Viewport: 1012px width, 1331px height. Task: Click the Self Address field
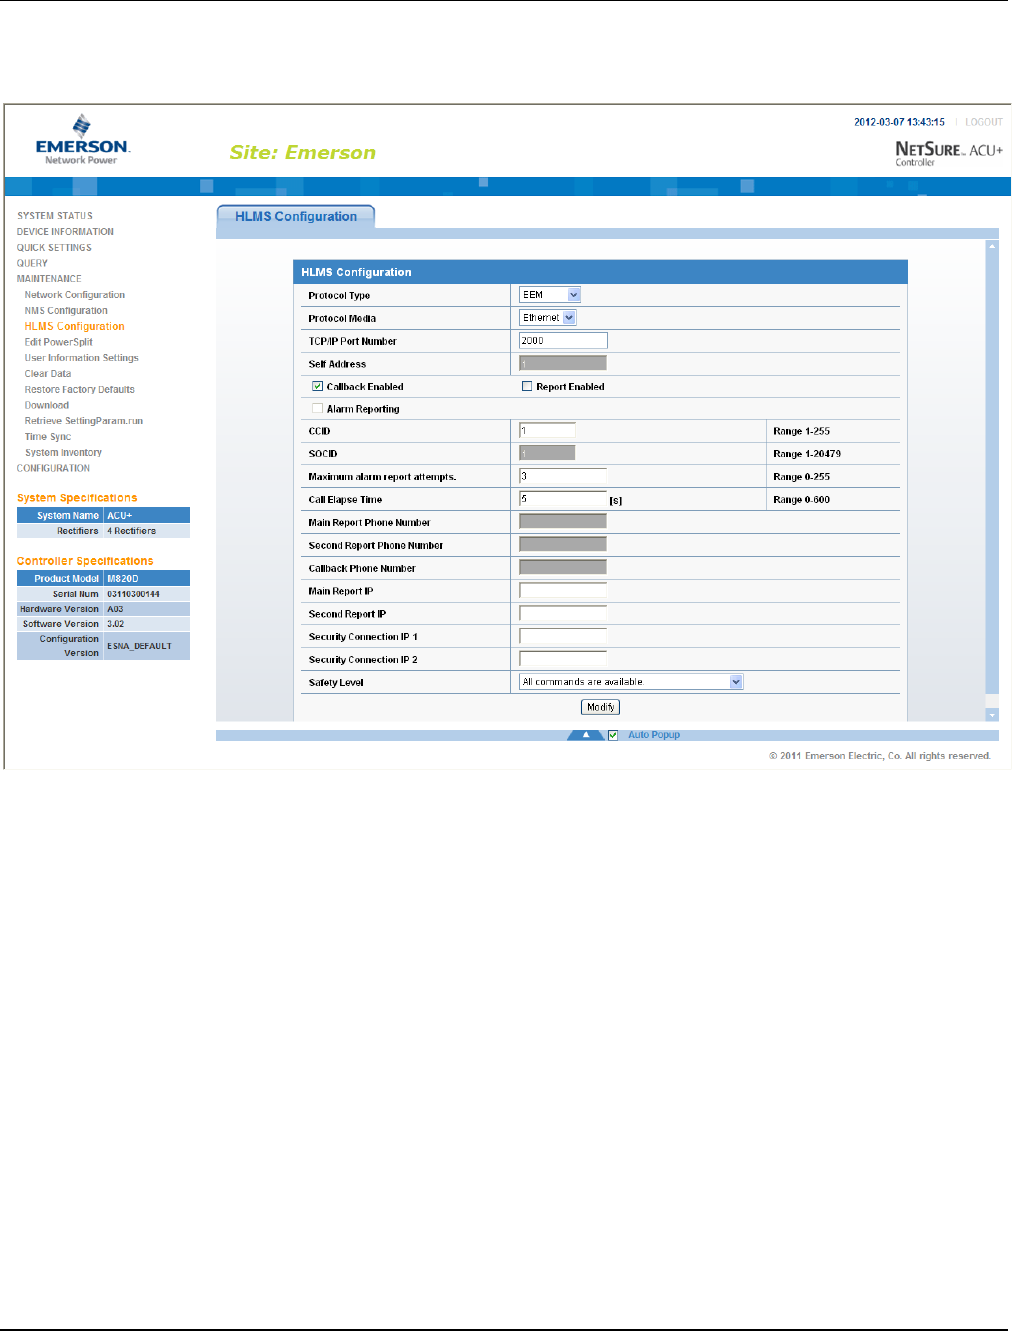pyautogui.click(x=563, y=364)
